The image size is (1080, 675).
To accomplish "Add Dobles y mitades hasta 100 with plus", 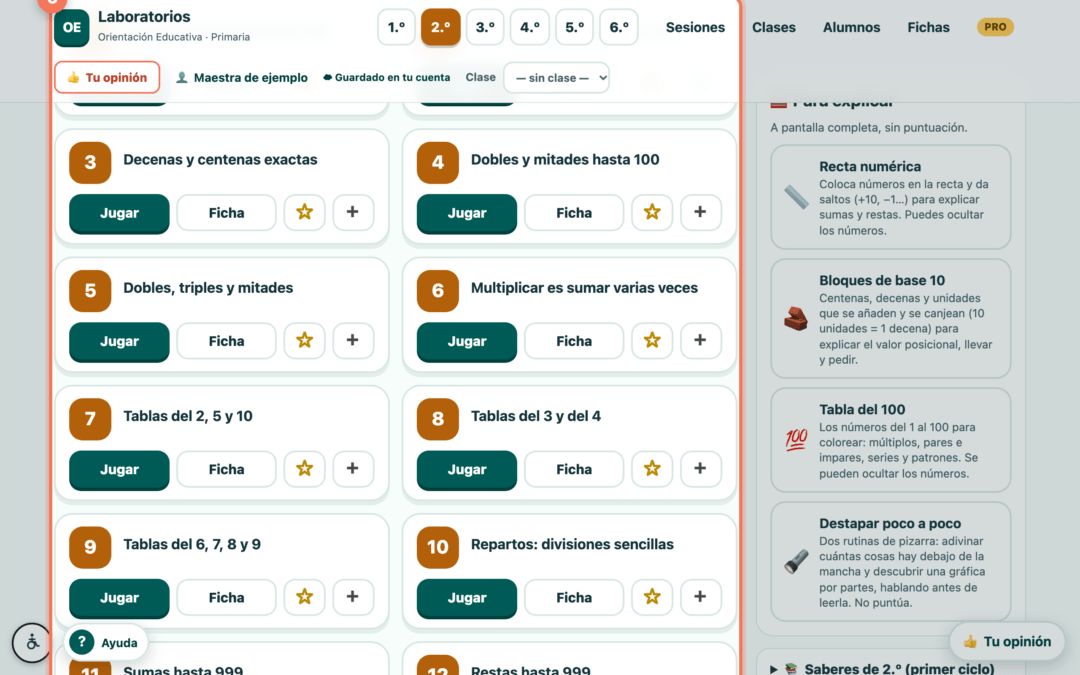I will point(700,212).
